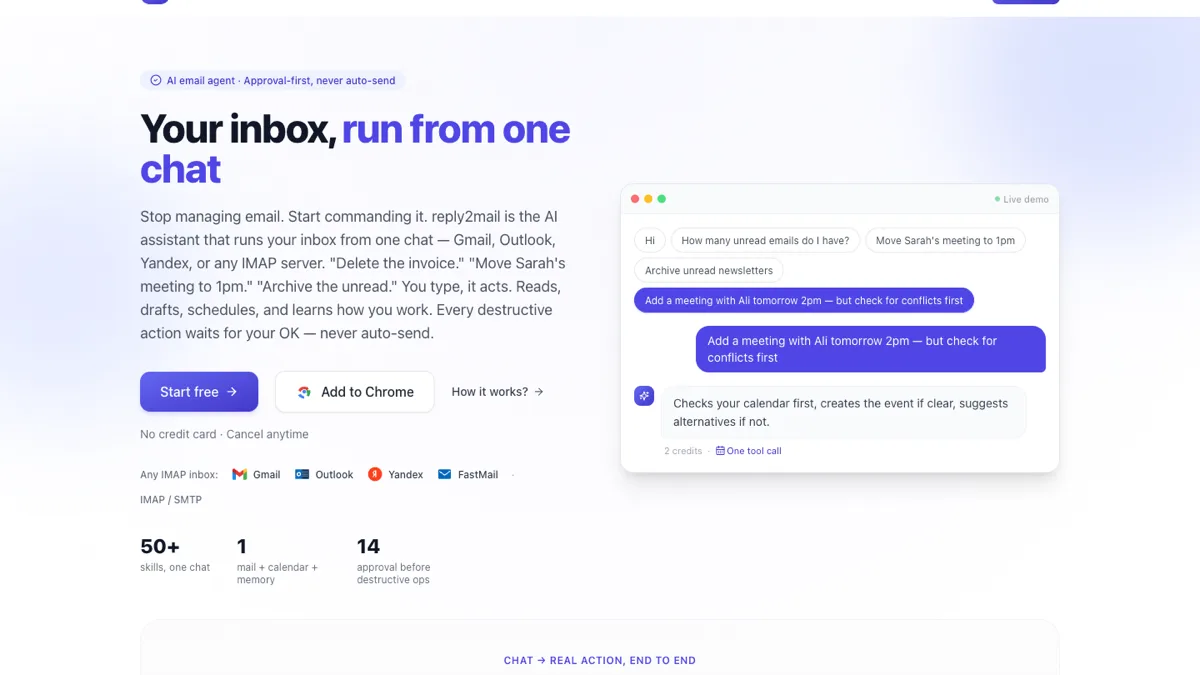This screenshot has height=675, width=1200.
Task: Select Move Sarah's meeting to 1pm chip
Action: click(945, 240)
